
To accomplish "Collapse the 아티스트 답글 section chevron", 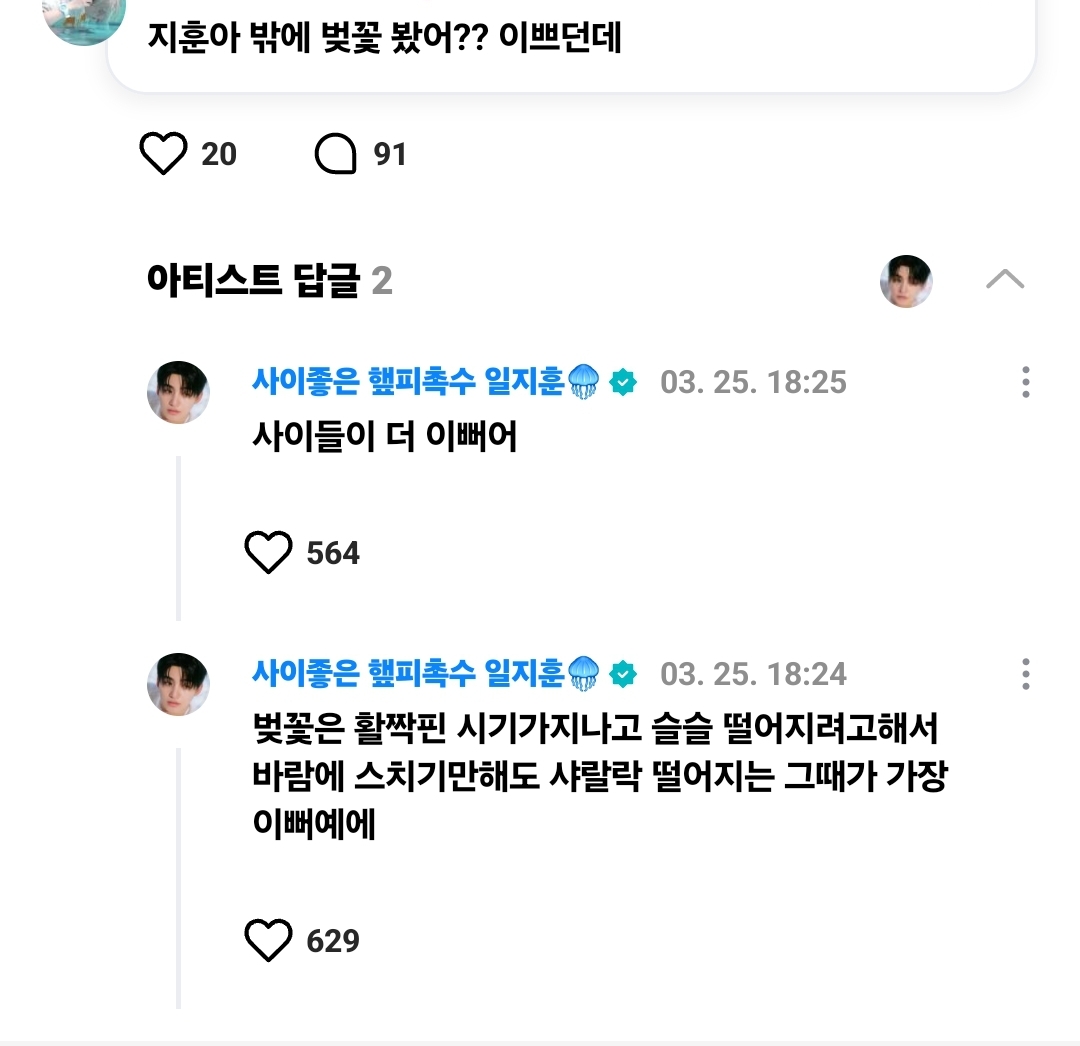I will [1005, 279].
